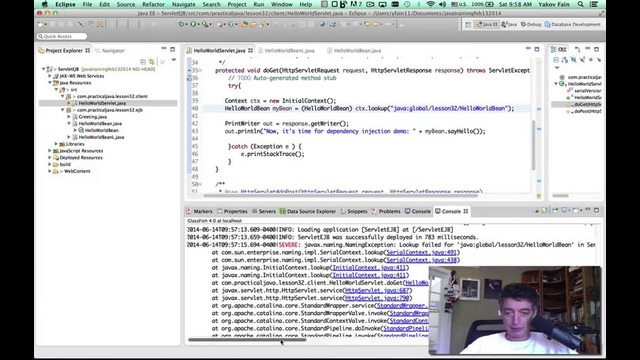Expand Greeting.java in Project Explorer
The image size is (640, 360).
pos(69,117)
